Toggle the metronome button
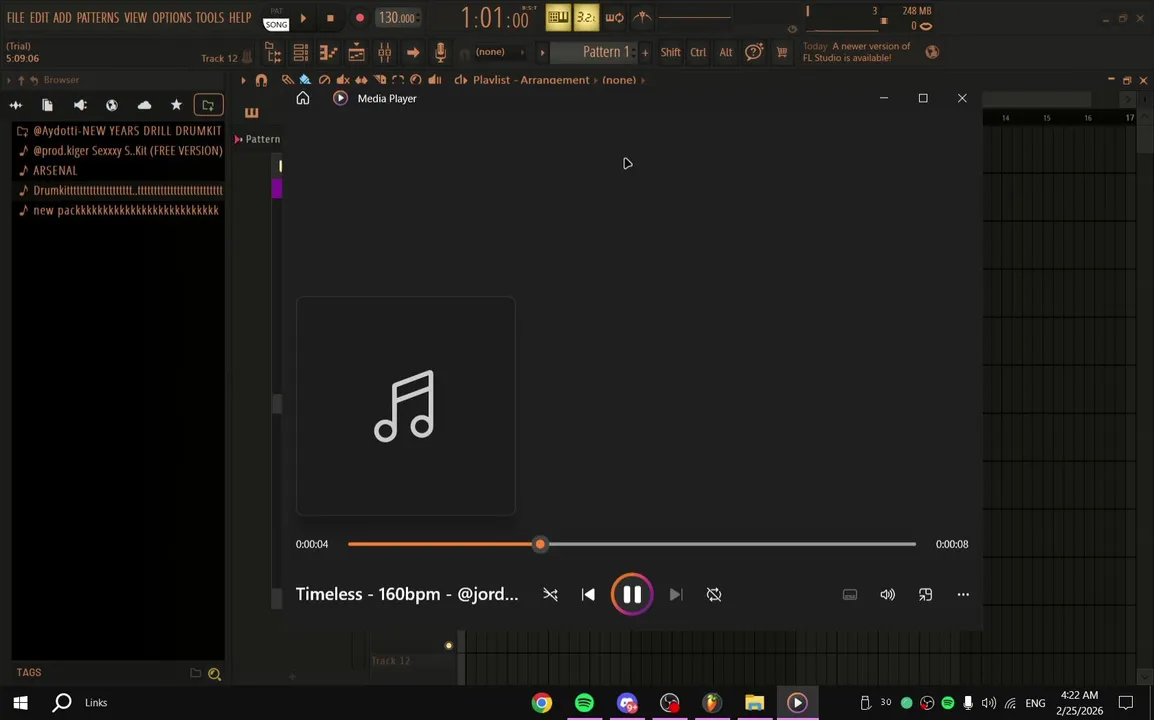The width and height of the screenshot is (1154, 720). point(642,18)
